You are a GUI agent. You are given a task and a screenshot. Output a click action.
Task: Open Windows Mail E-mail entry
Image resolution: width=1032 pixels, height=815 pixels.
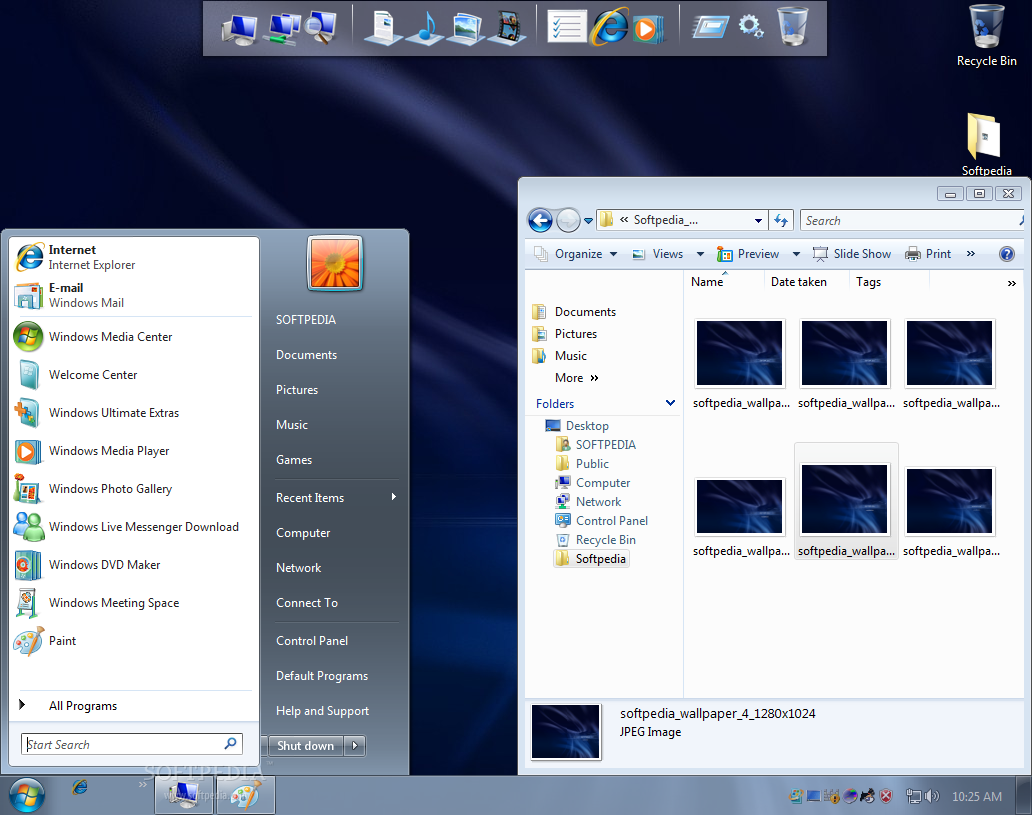(x=132, y=295)
